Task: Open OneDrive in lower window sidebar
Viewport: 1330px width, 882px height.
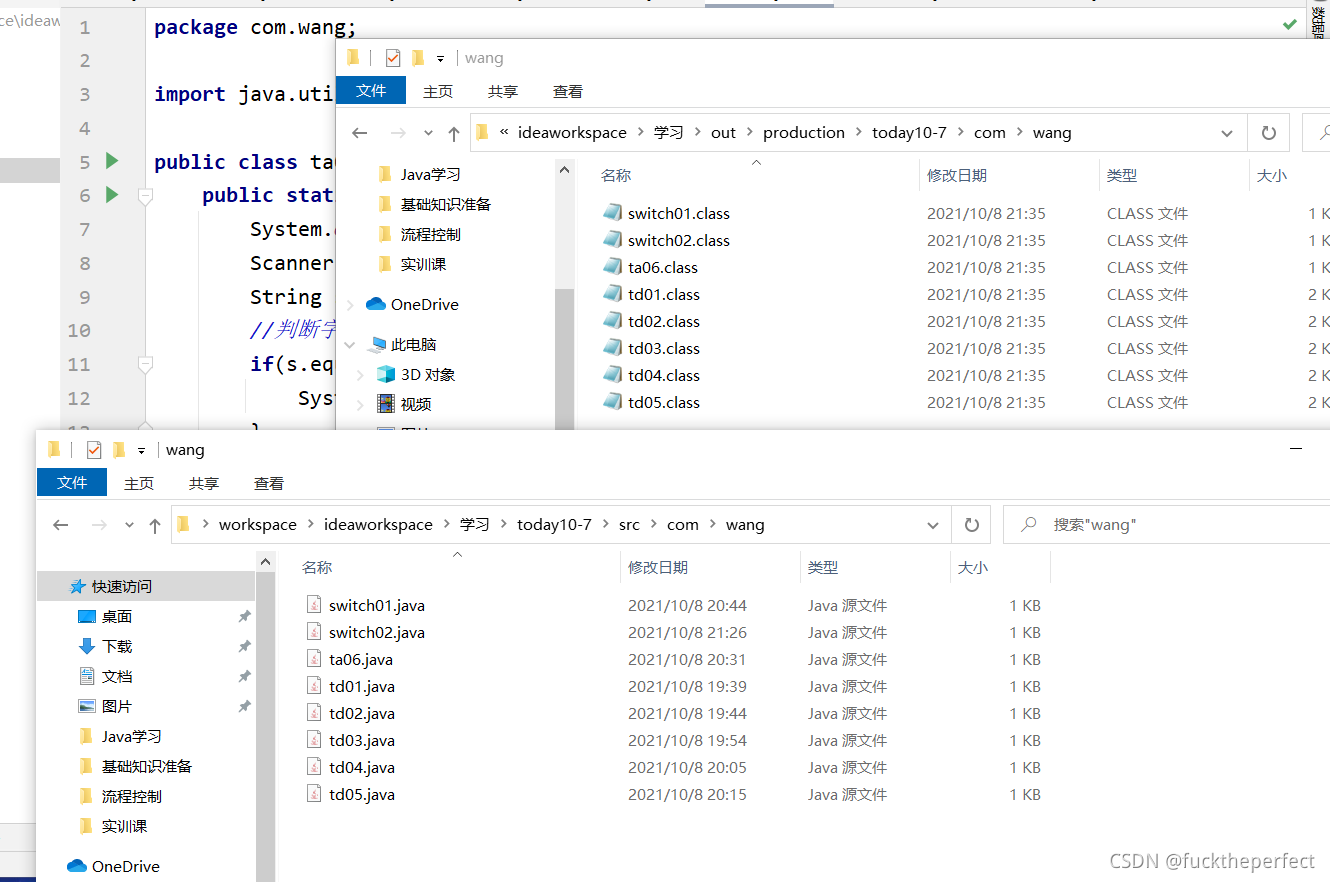Action: pos(125,866)
